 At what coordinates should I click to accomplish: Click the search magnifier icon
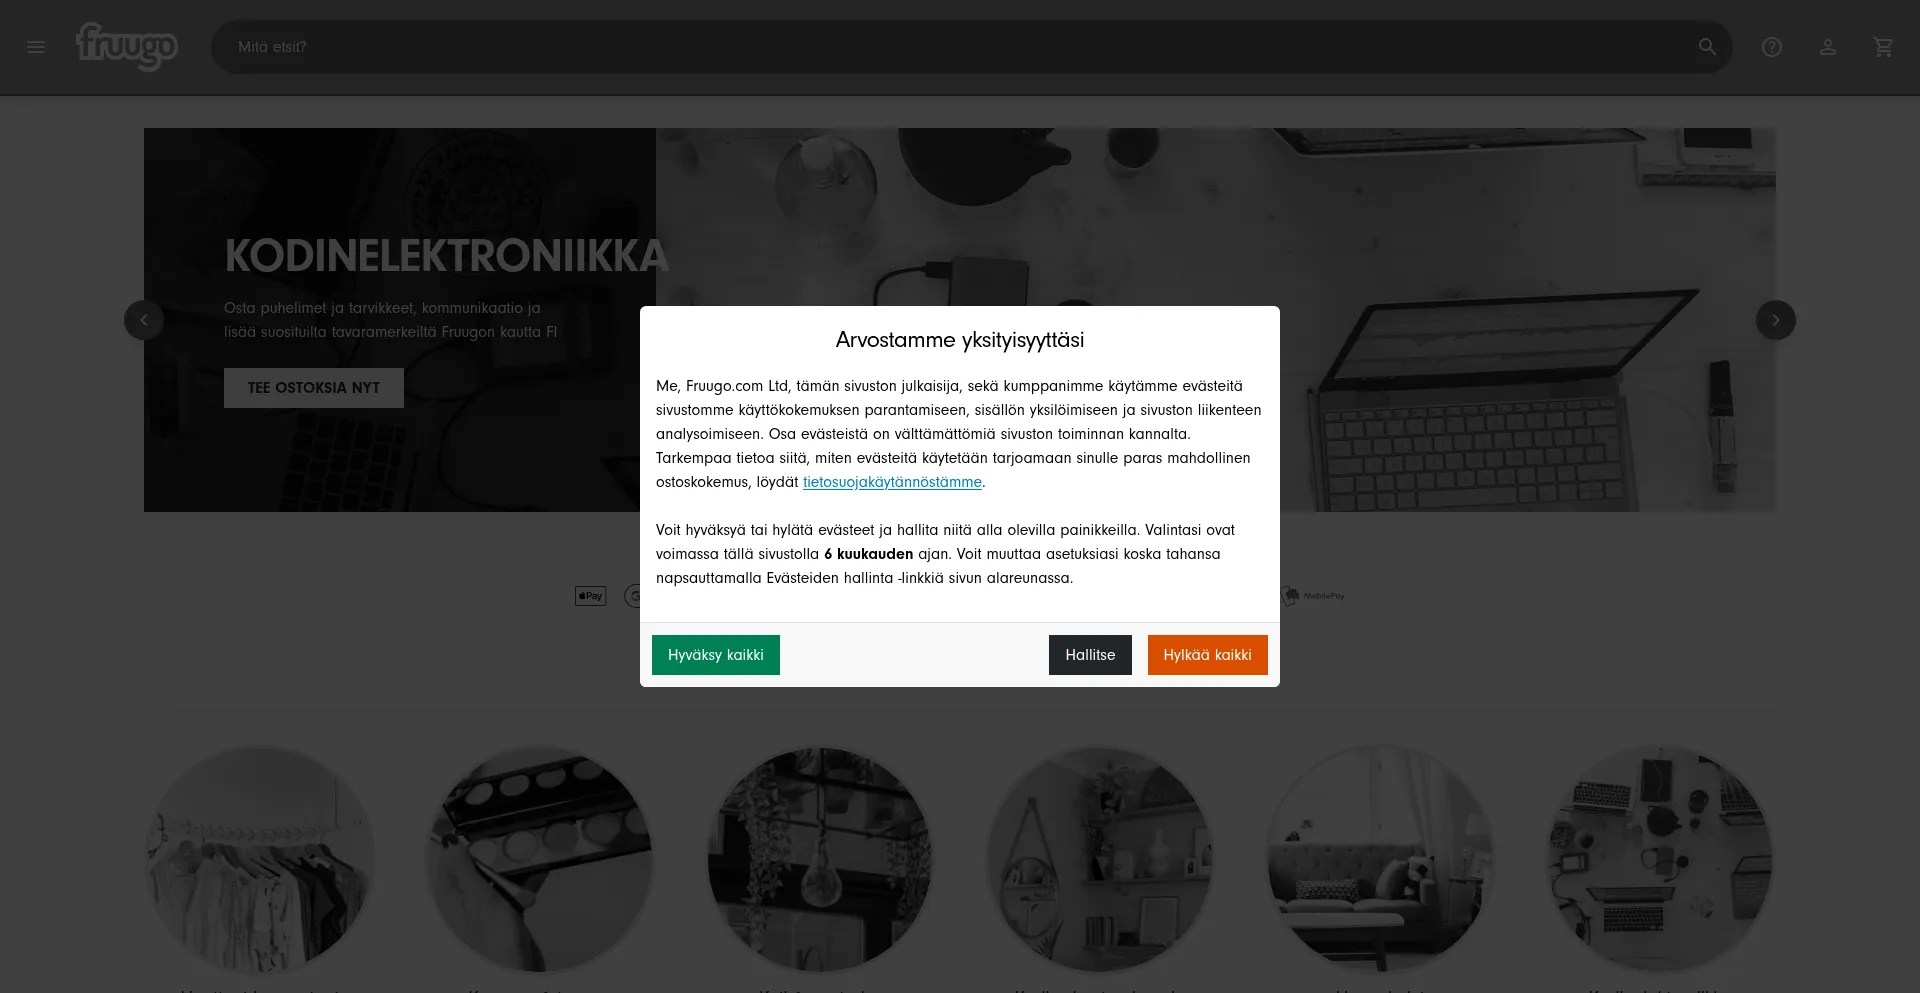point(1707,47)
